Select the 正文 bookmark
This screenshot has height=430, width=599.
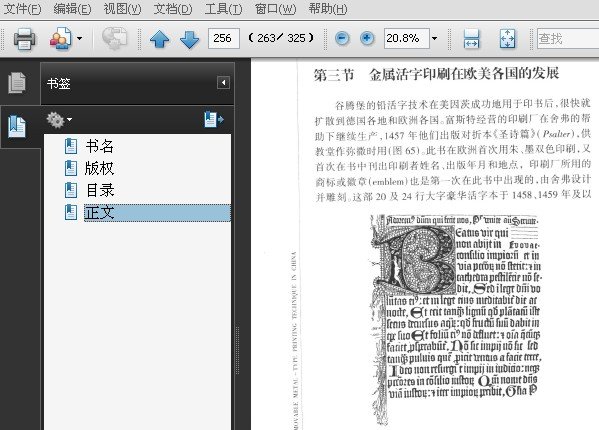tap(157, 213)
